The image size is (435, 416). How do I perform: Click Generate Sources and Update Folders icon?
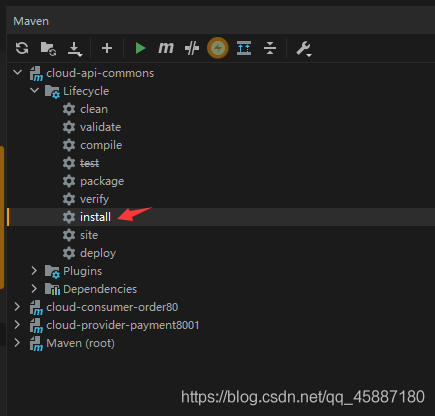[x=48, y=48]
